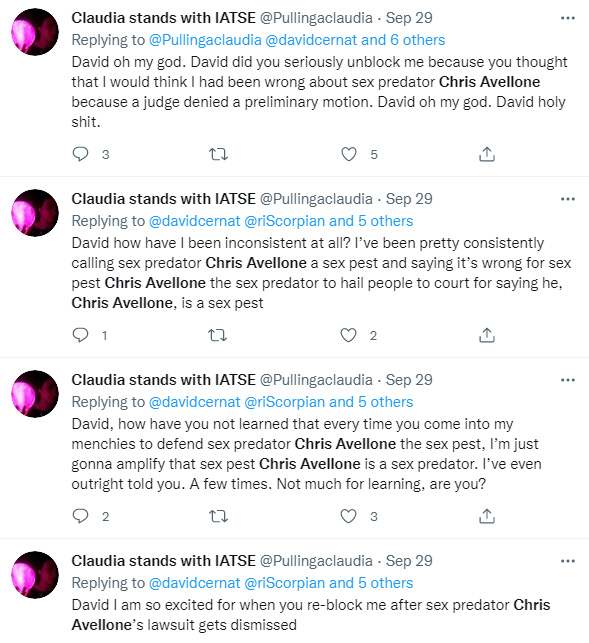The height and width of the screenshot is (643, 589).
Task: Open the more options menu on second tweet
Action: (568, 199)
